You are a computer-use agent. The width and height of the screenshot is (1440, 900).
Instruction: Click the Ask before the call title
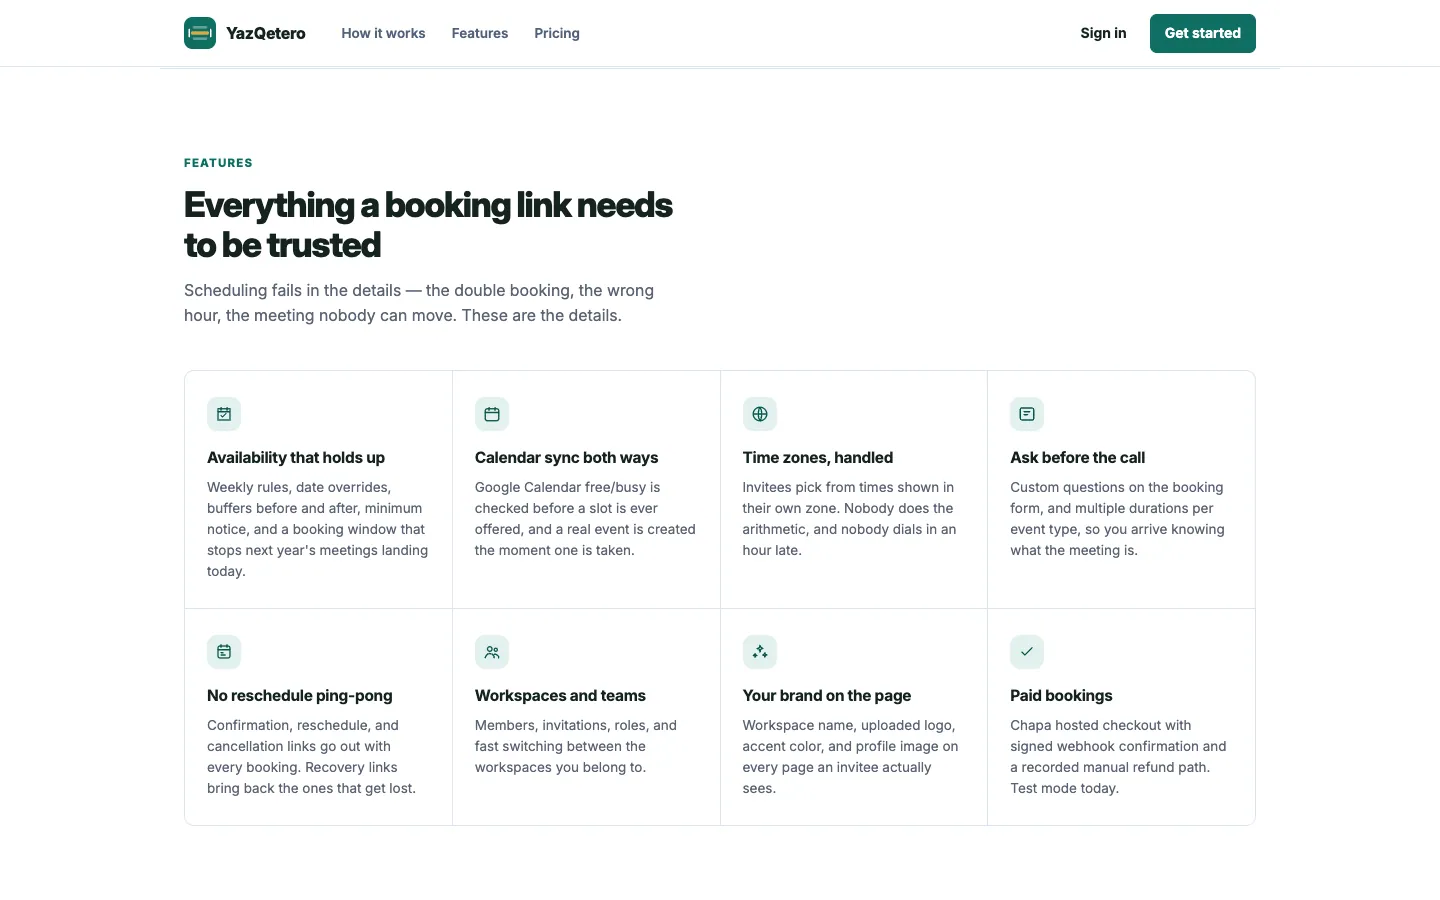1077,457
